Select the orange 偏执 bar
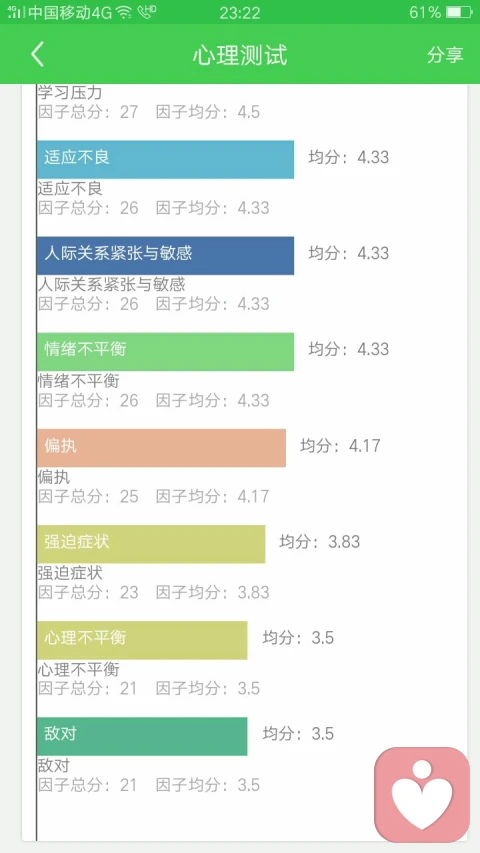 [x=162, y=448]
